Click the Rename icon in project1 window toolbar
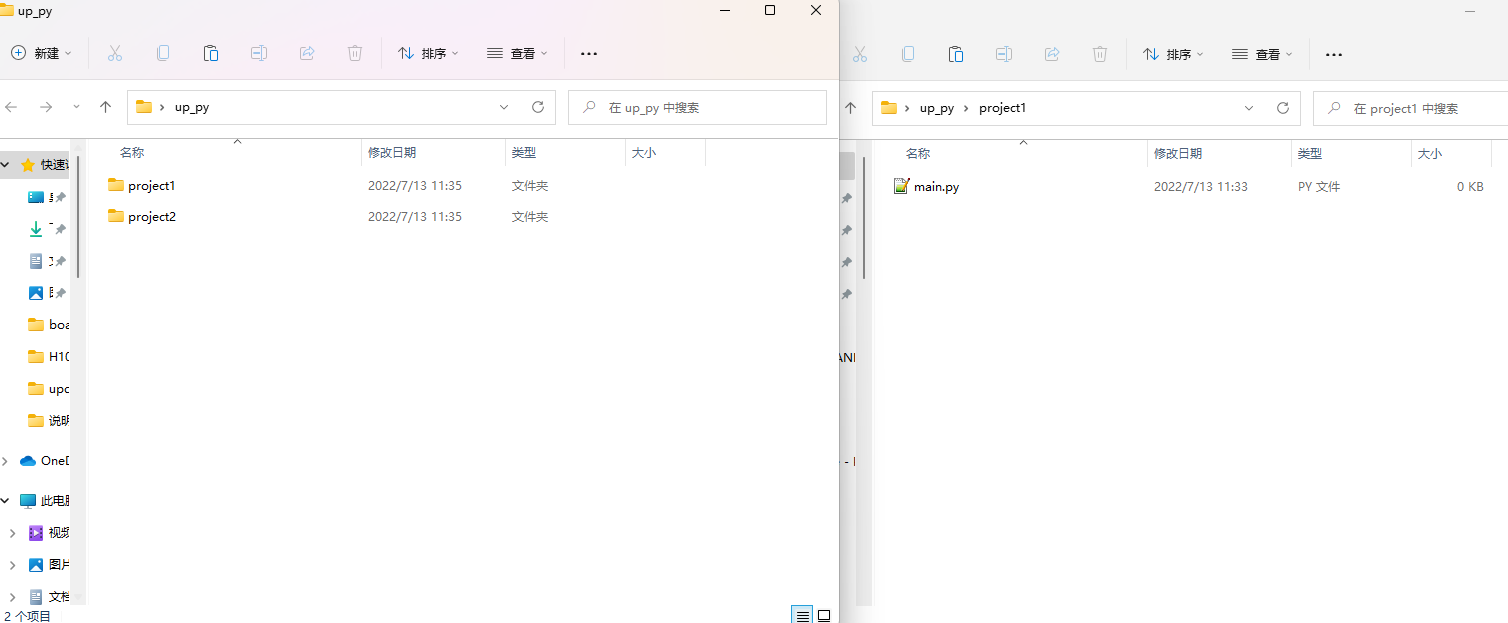The height and width of the screenshot is (623, 1508). pyautogui.click(x=1004, y=54)
